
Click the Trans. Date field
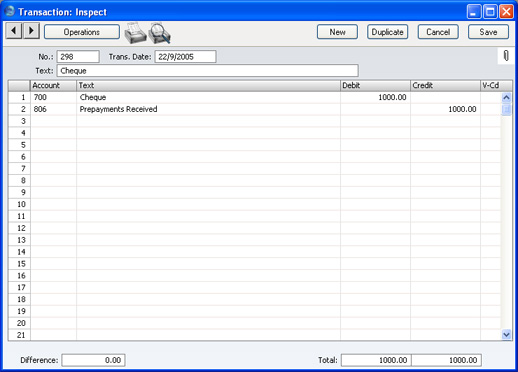point(185,57)
